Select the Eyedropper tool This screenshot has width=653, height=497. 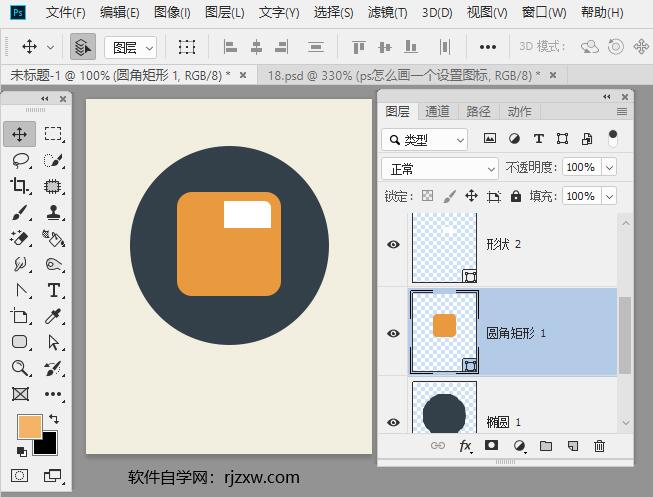pyautogui.click(x=53, y=316)
